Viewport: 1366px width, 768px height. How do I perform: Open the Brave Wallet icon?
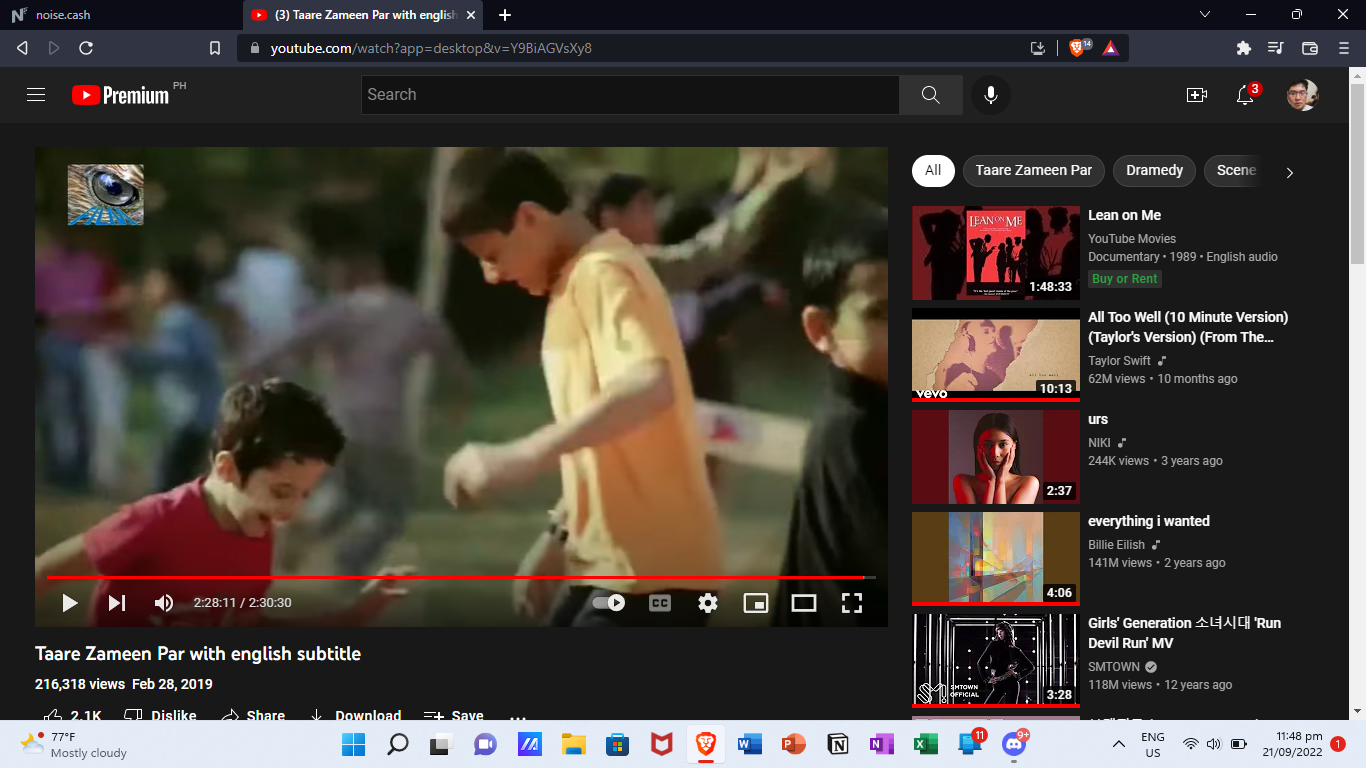point(1310,48)
